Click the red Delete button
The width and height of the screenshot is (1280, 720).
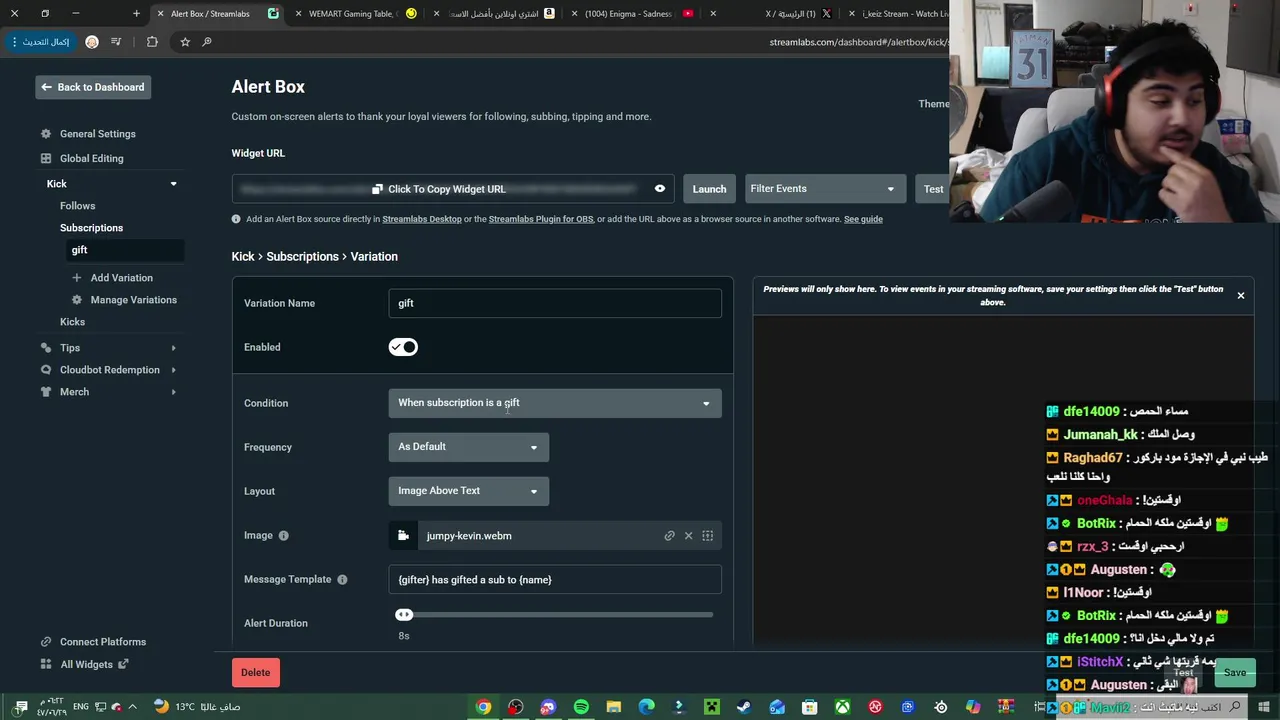255,672
